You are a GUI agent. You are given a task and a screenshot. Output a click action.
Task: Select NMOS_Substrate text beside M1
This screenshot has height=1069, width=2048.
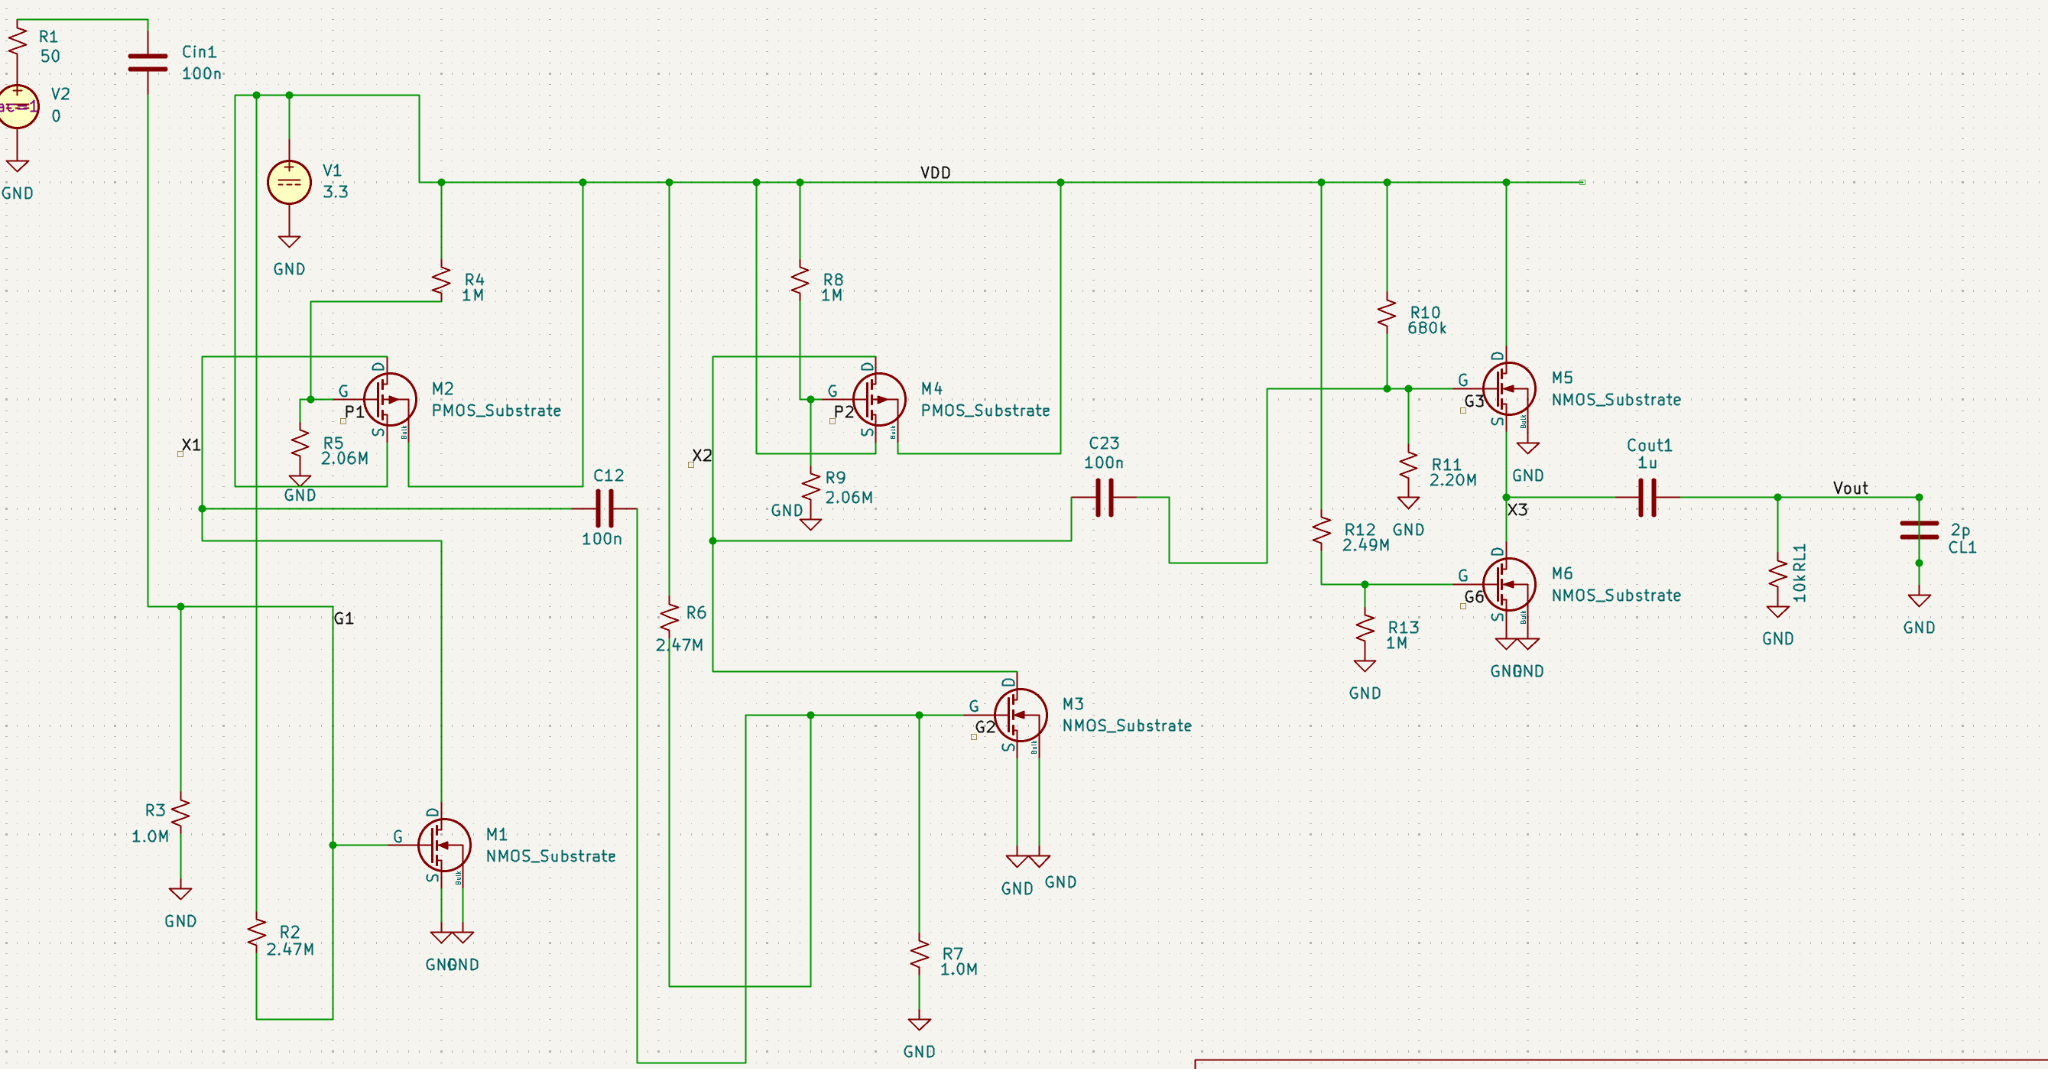click(x=551, y=857)
